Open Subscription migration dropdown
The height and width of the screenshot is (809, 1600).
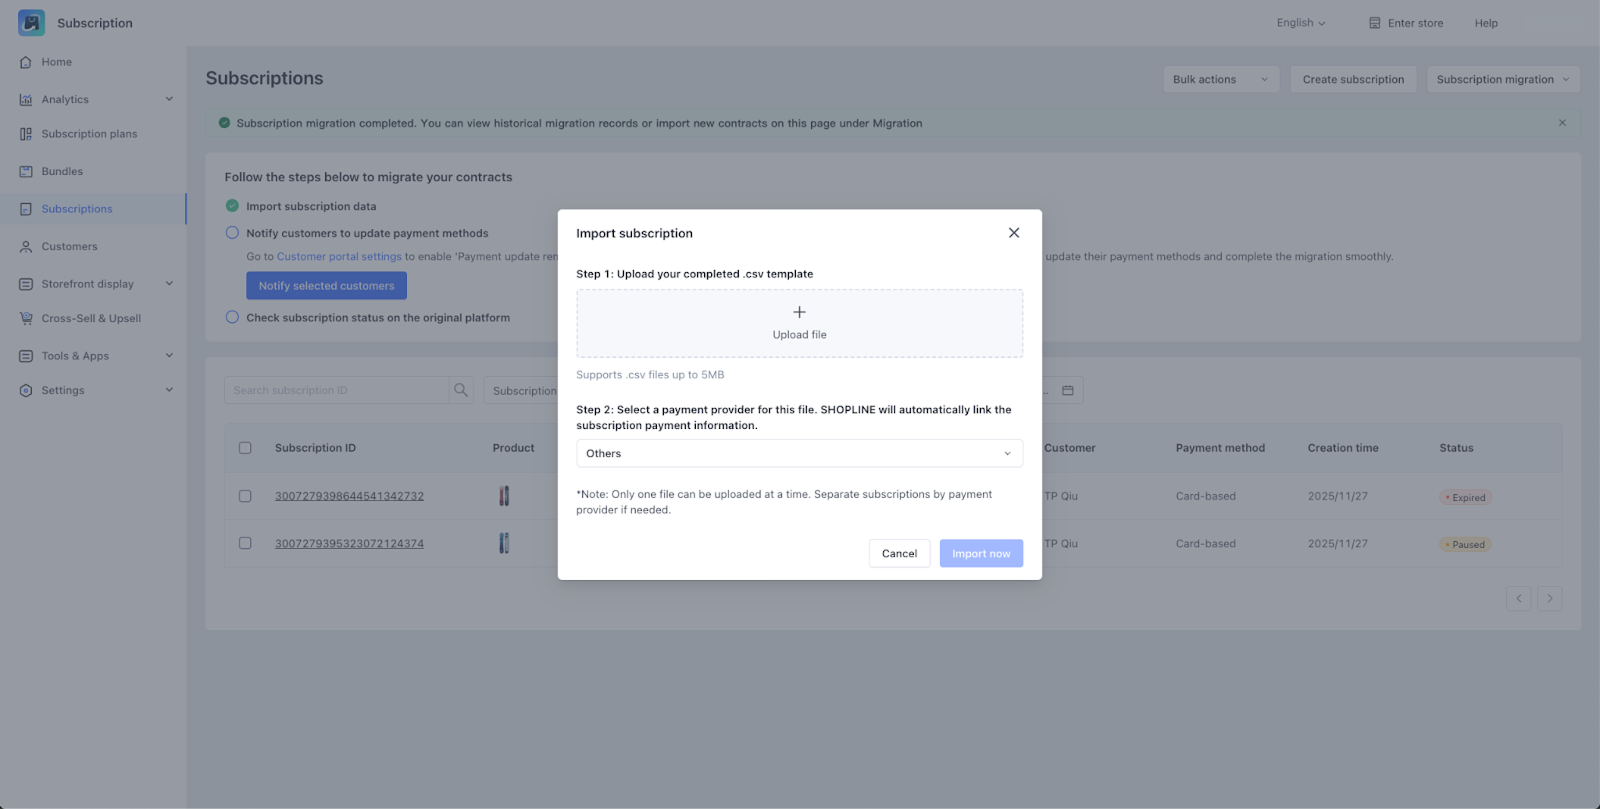[x=1503, y=80]
